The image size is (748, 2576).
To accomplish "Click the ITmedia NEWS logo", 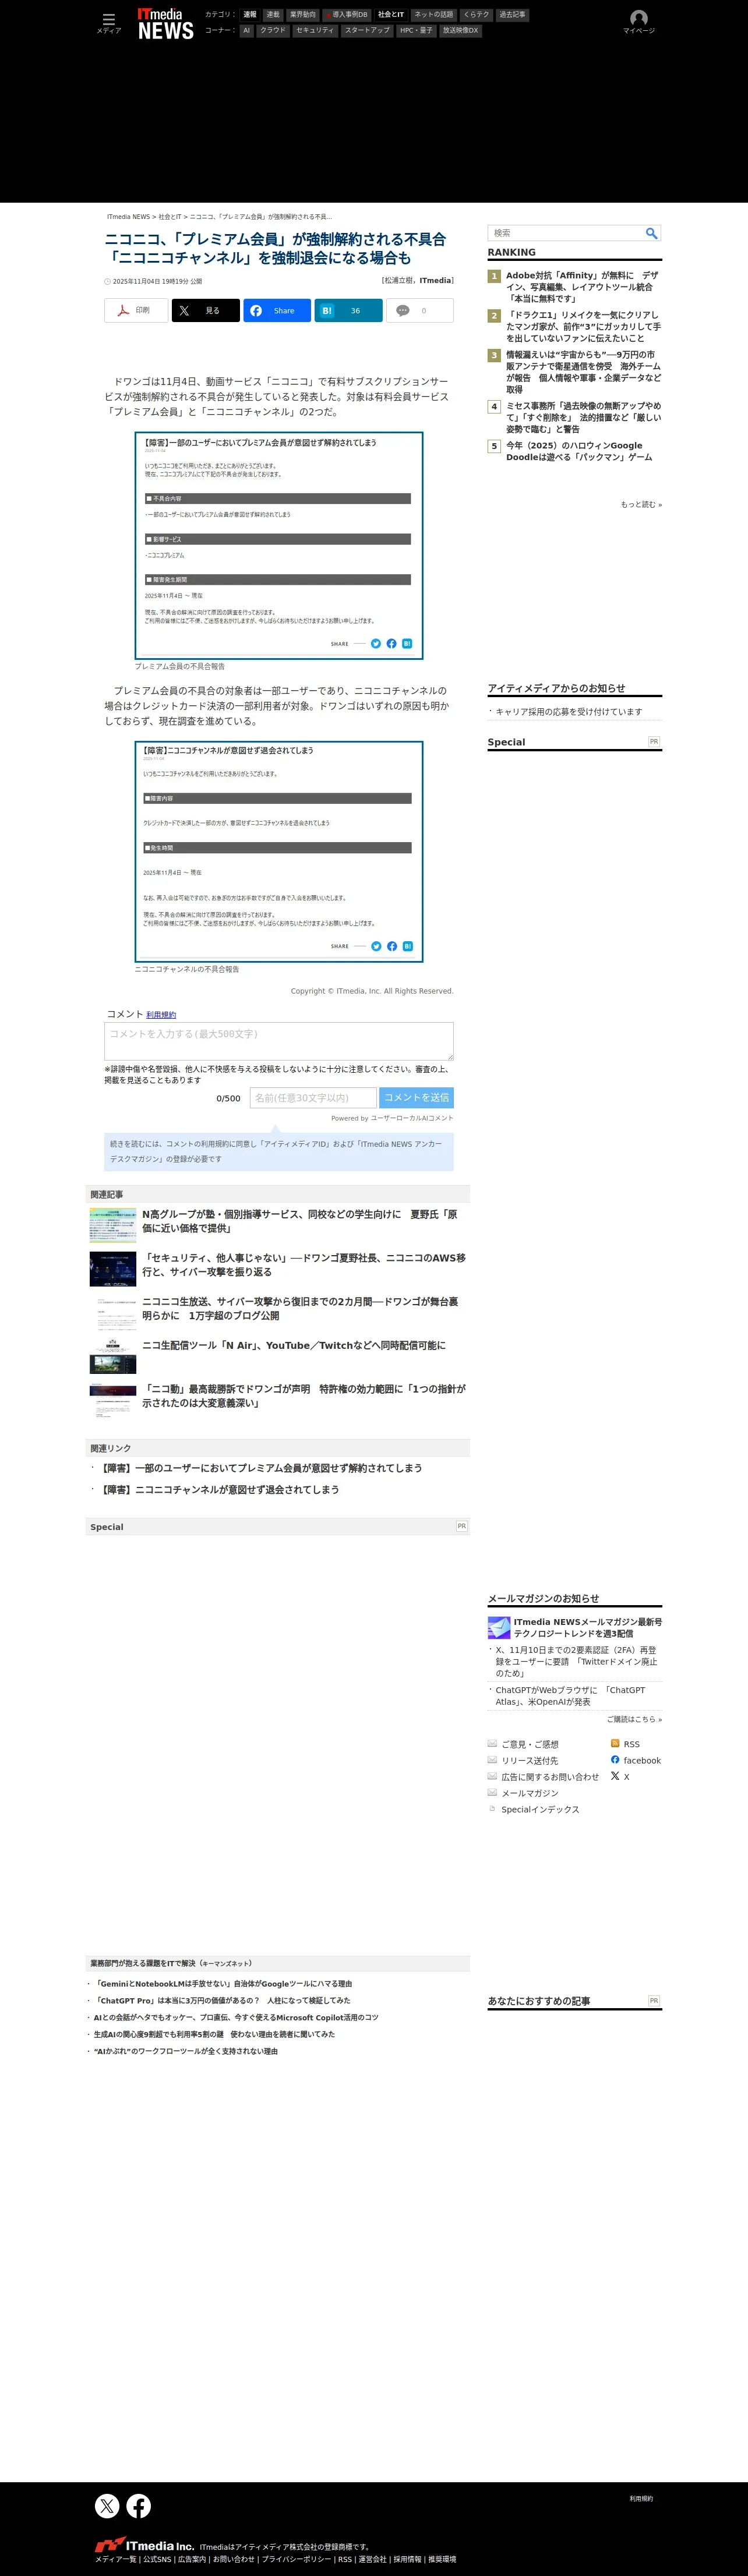I will (165, 24).
